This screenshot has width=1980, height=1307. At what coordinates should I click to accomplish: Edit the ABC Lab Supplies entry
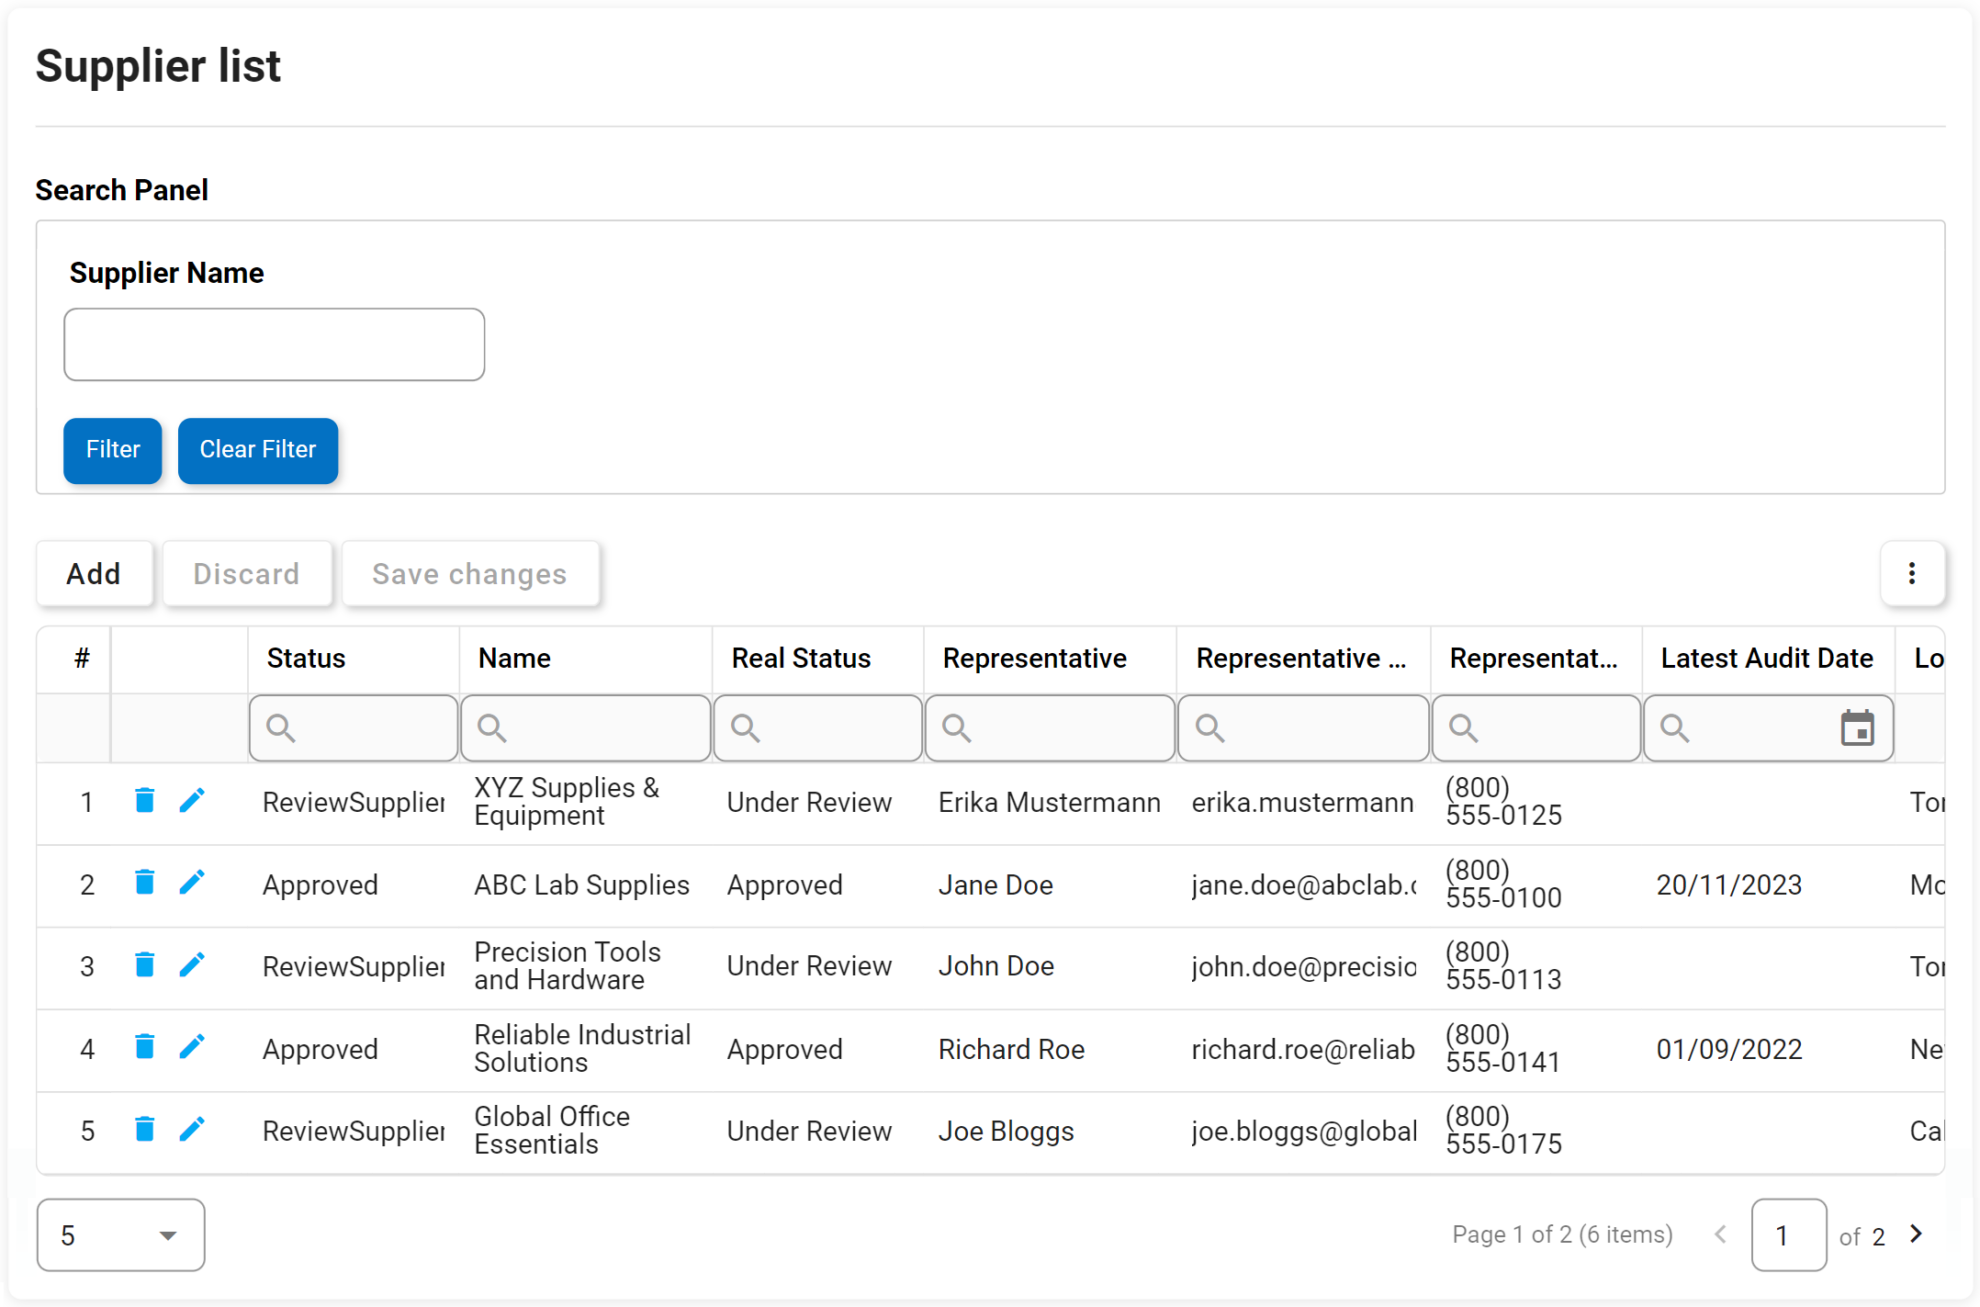tap(192, 882)
